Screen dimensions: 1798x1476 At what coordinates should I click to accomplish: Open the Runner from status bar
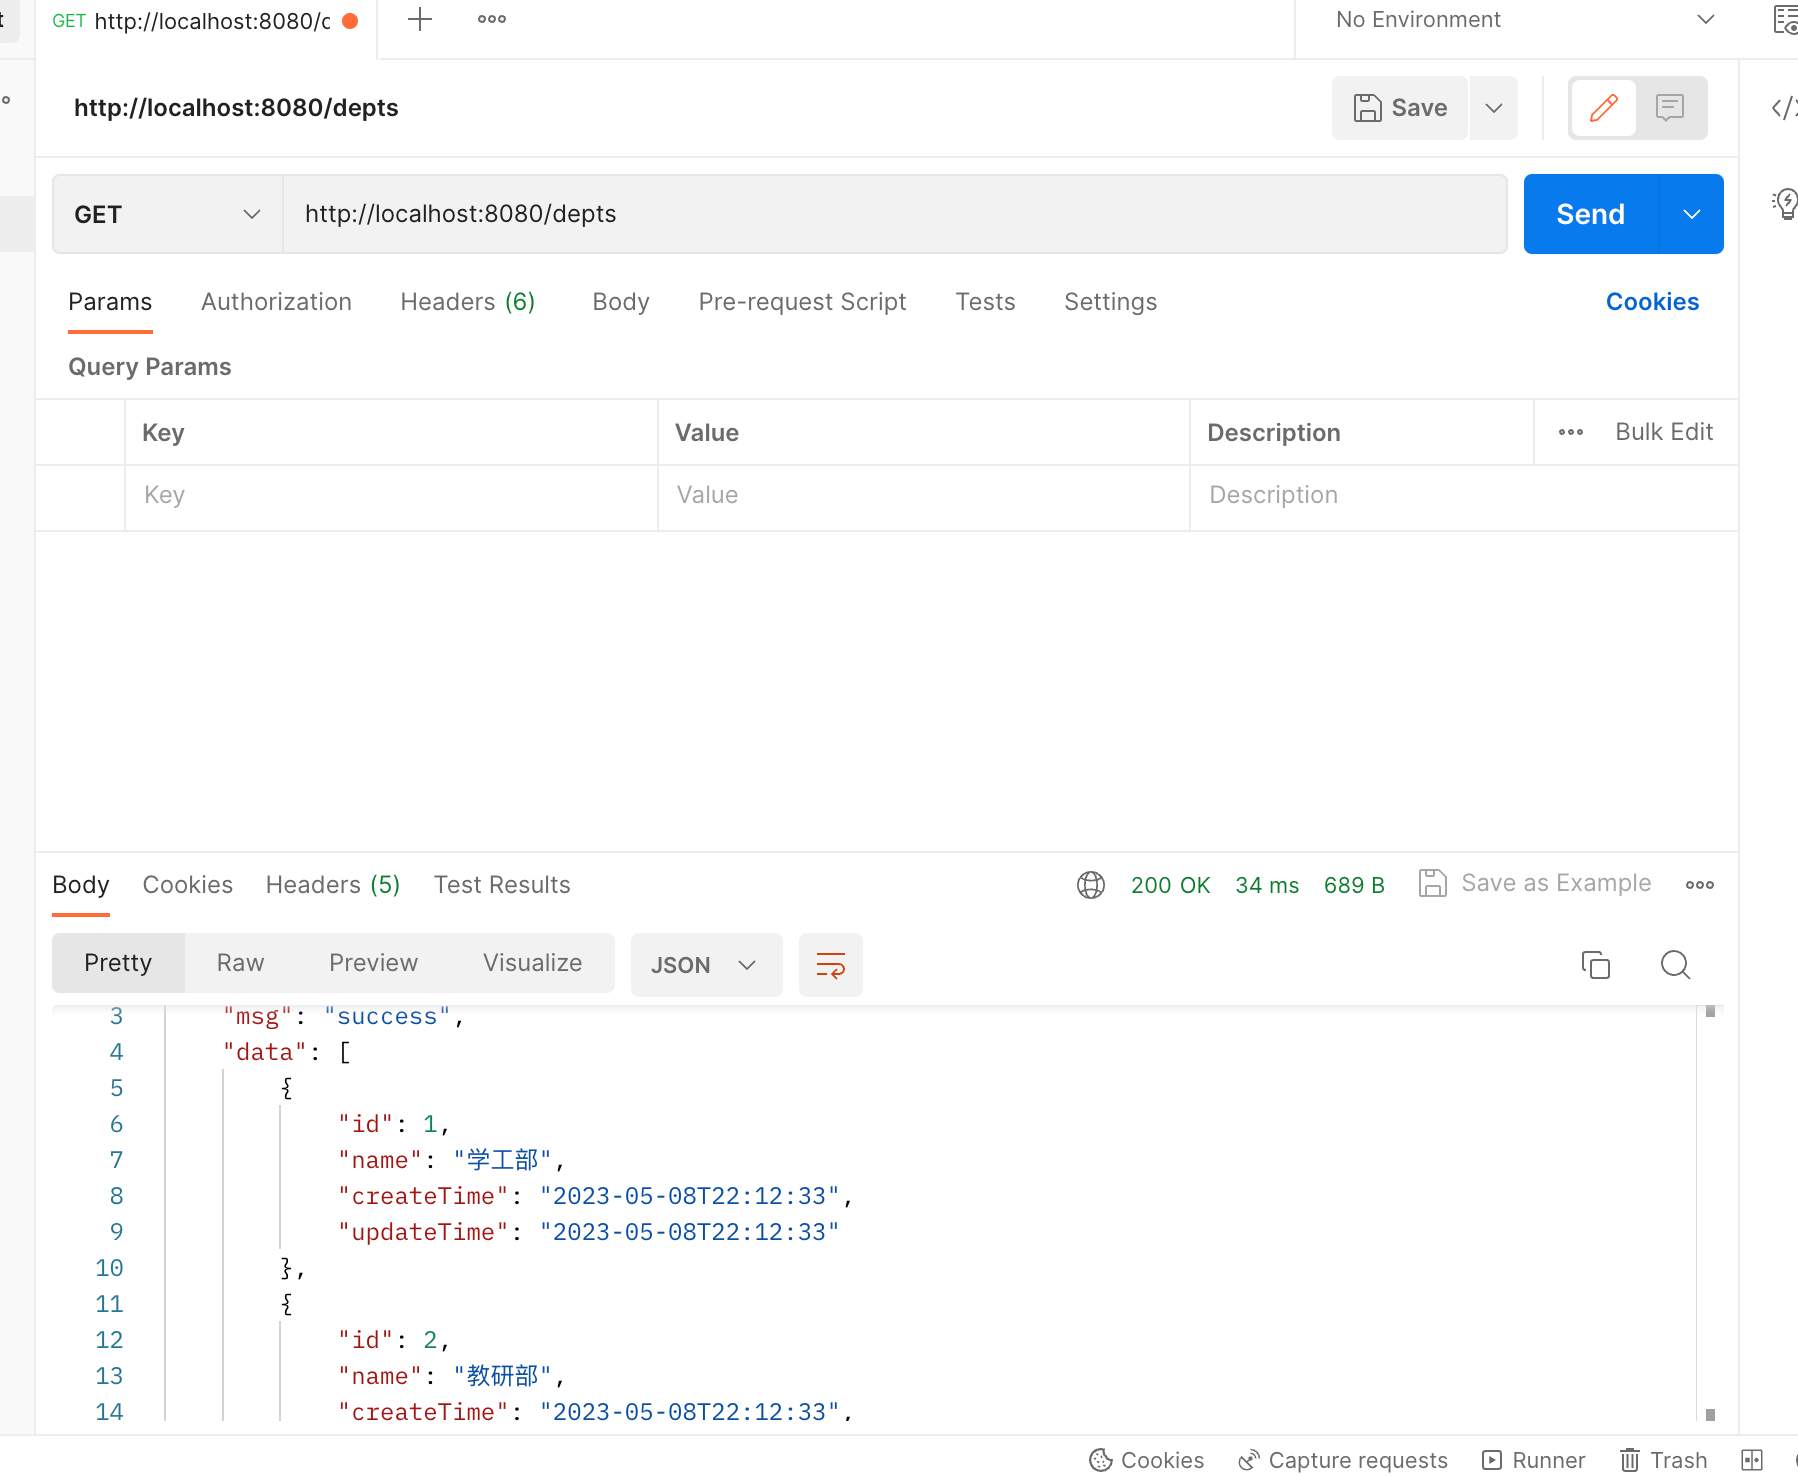click(1533, 1460)
